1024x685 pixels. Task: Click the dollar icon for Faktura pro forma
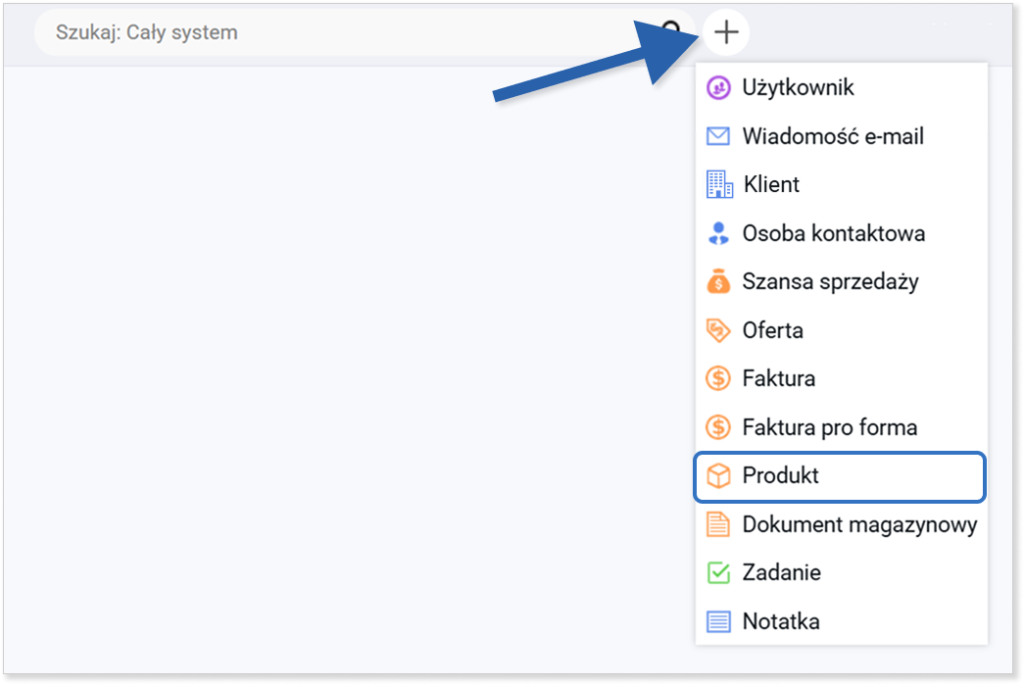[718, 427]
